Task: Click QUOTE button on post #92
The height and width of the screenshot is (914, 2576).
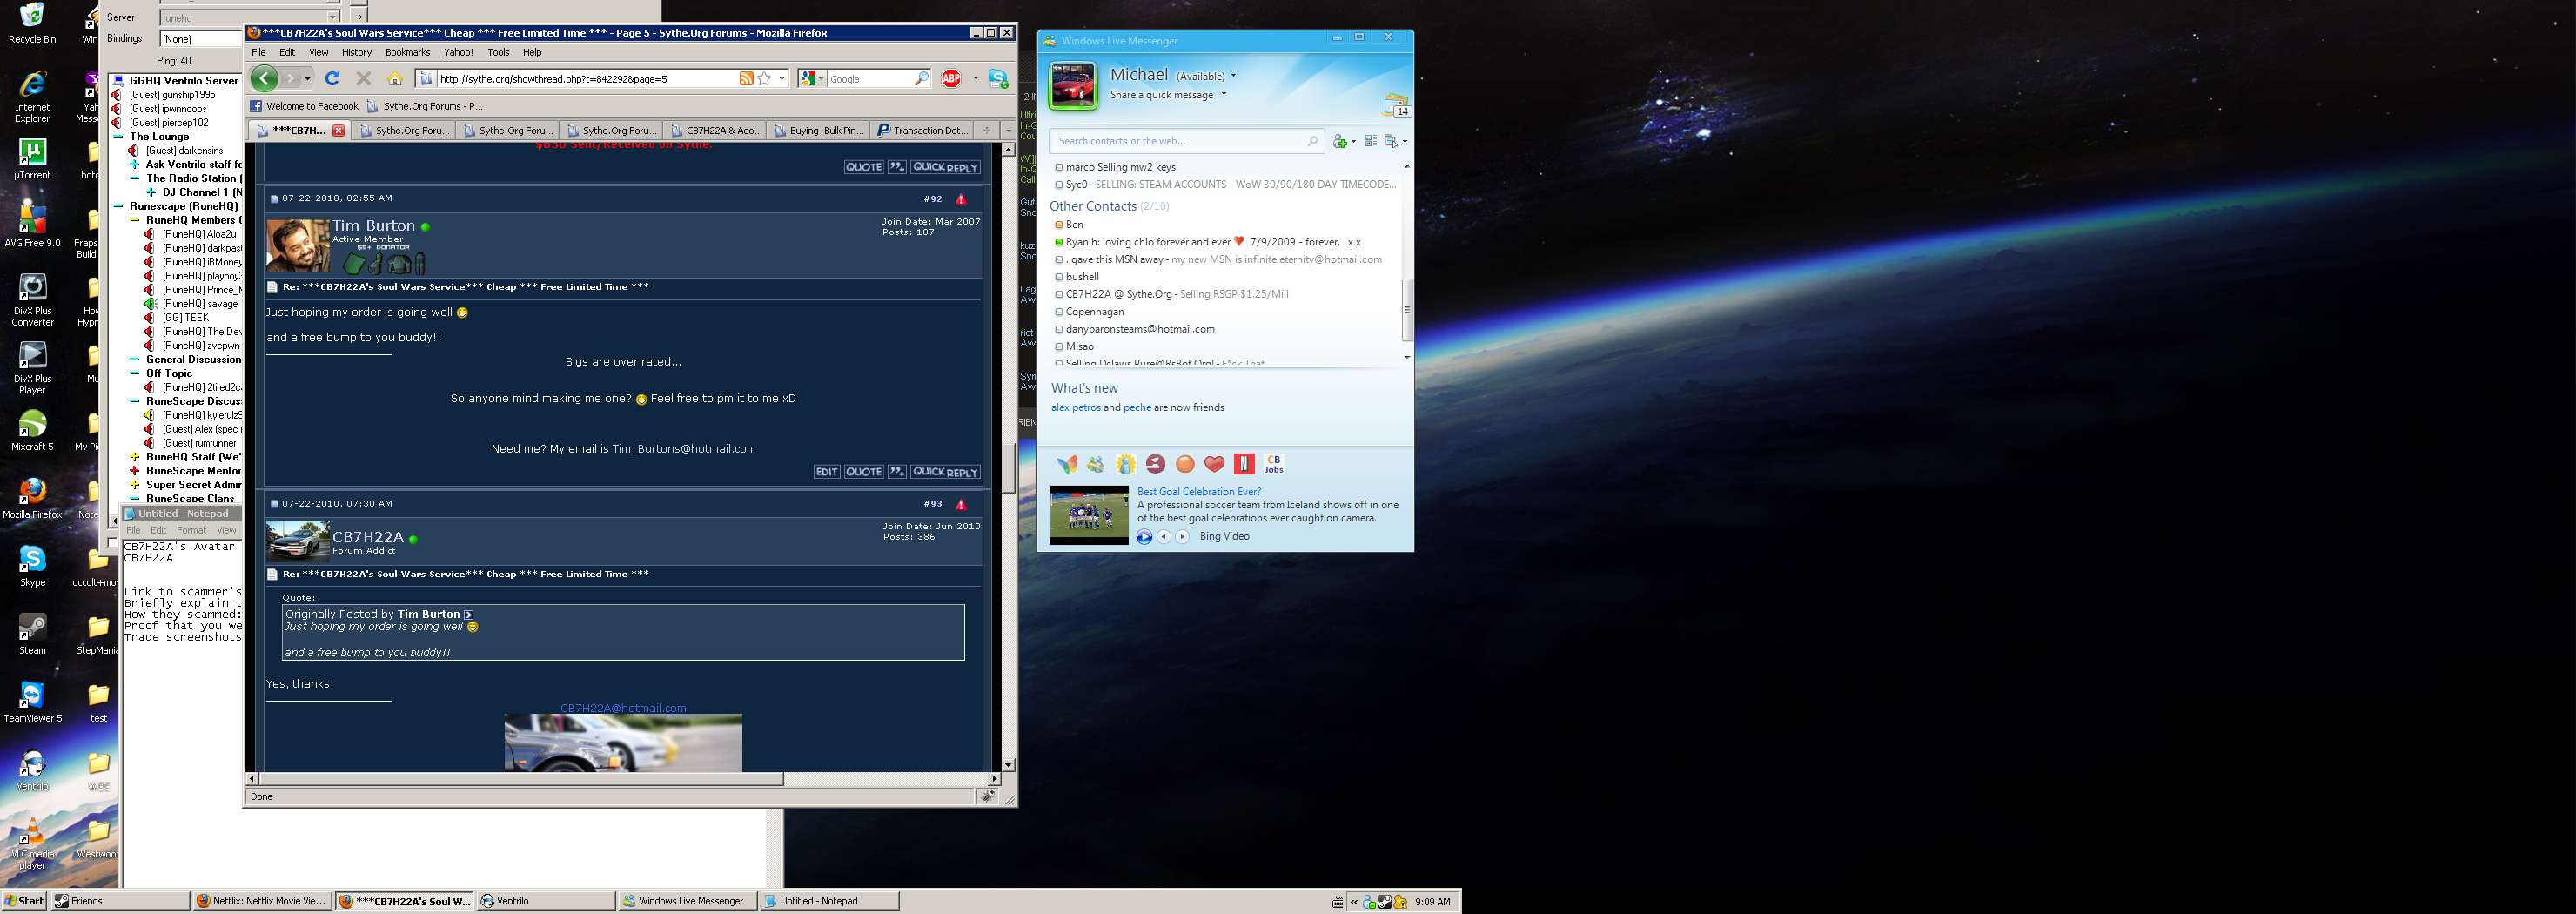Action: (x=863, y=472)
